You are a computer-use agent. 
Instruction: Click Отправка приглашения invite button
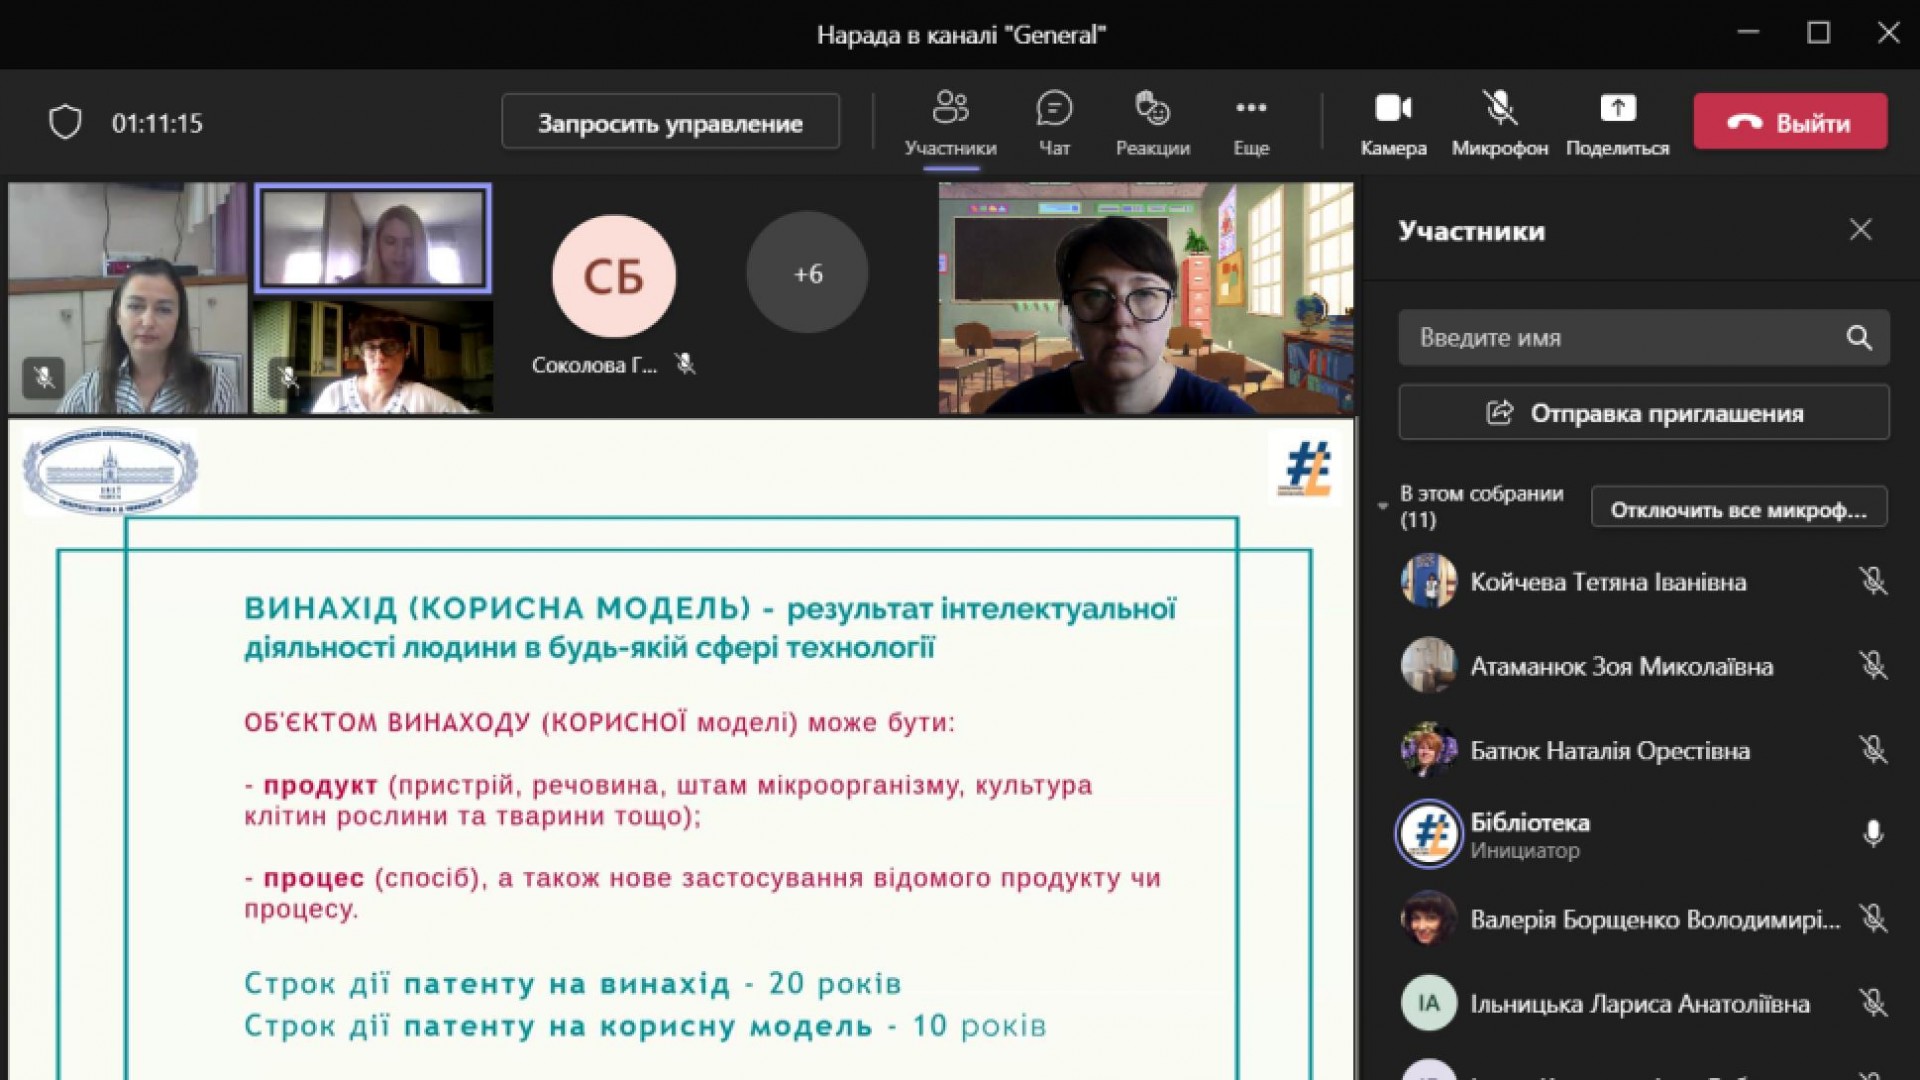tap(1644, 413)
